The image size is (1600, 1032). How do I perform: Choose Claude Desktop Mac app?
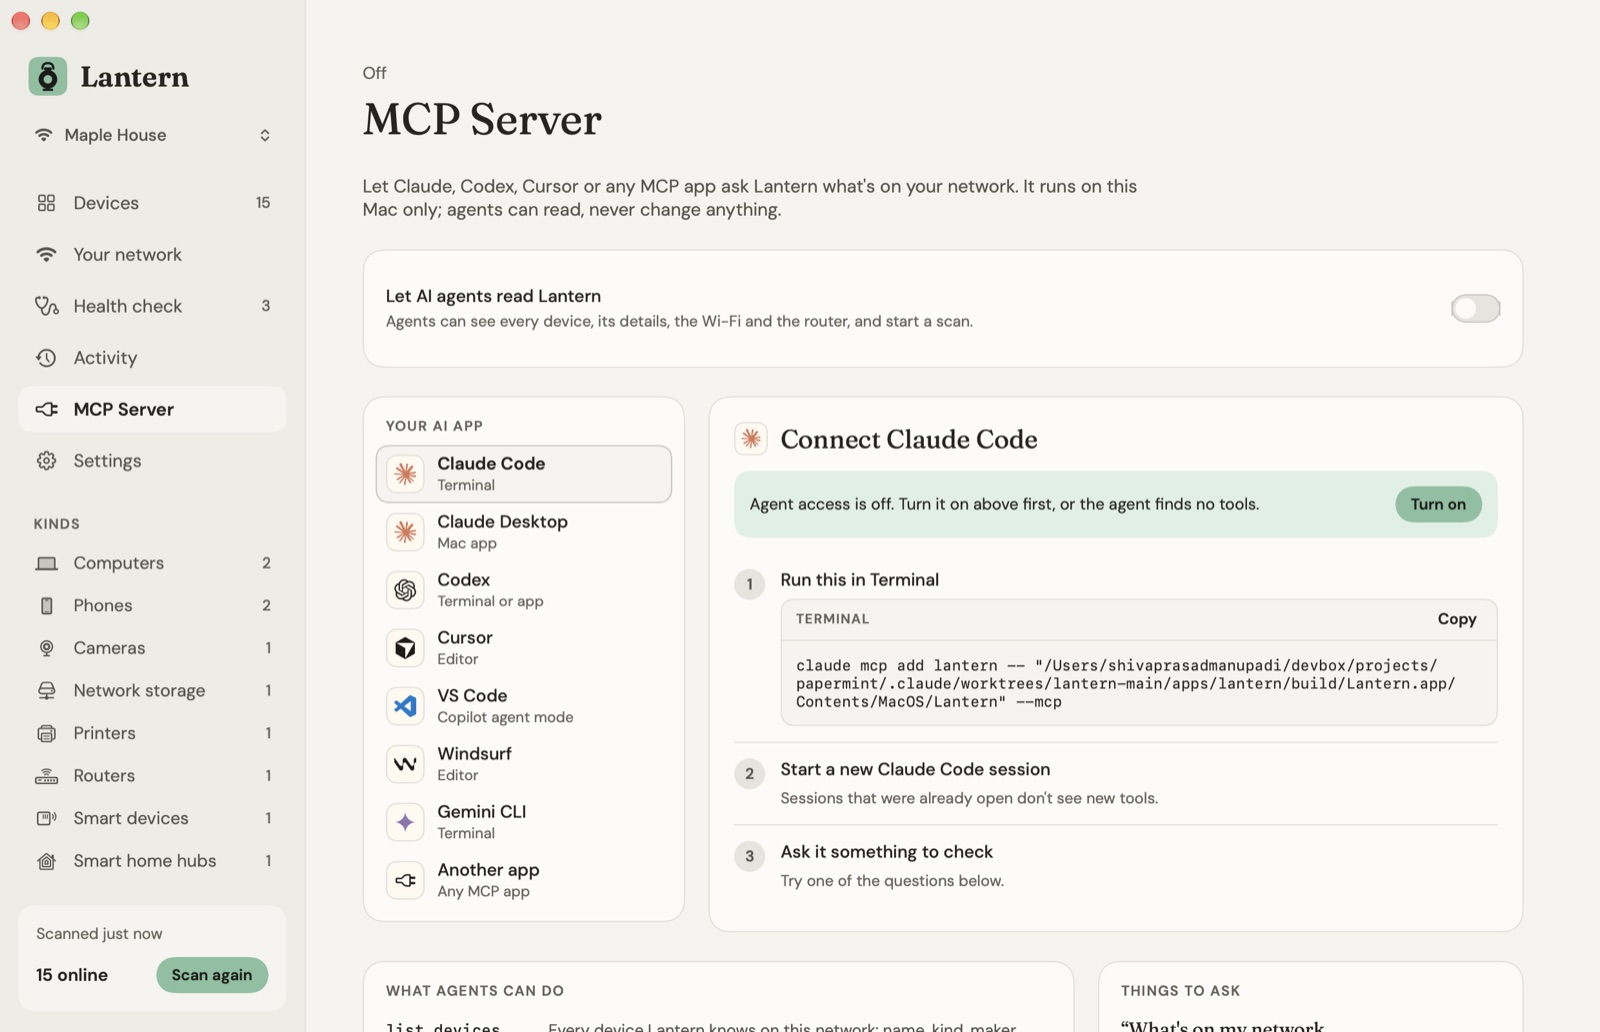pos(523,532)
